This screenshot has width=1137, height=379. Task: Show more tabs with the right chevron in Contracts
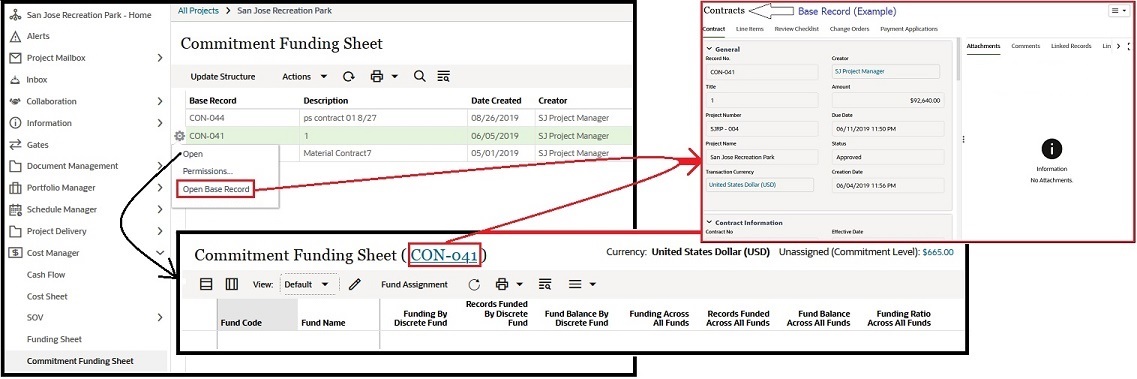tap(1118, 46)
